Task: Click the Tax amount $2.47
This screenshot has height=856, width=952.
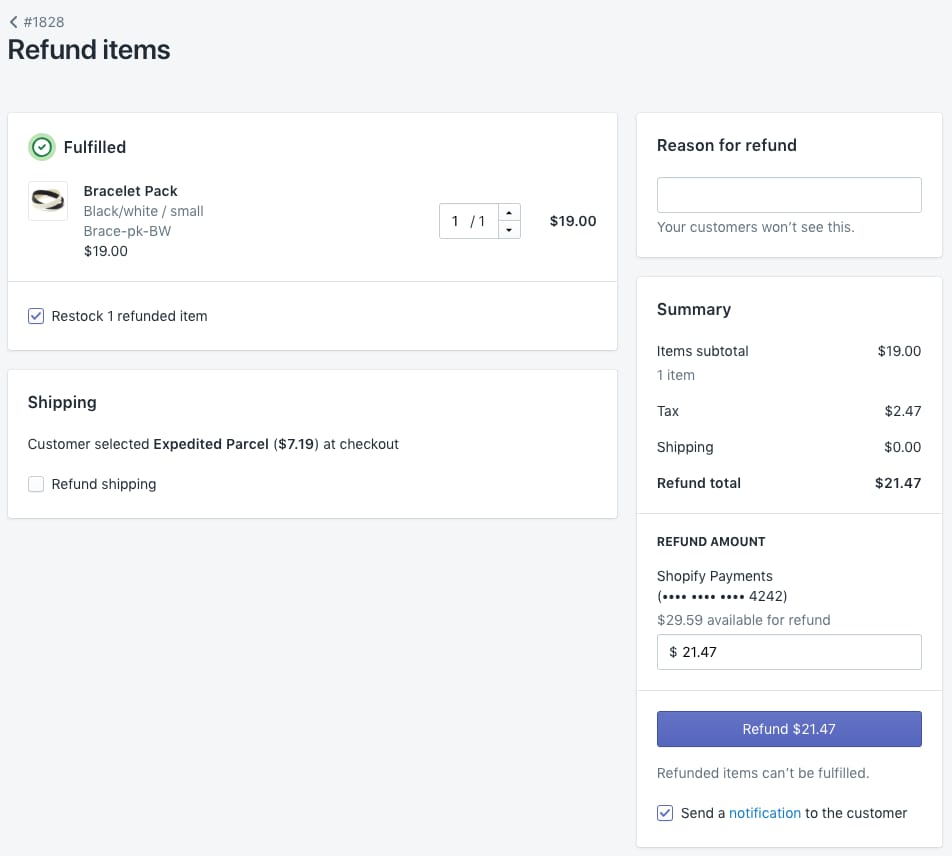Action: pyautogui.click(x=902, y=411)
